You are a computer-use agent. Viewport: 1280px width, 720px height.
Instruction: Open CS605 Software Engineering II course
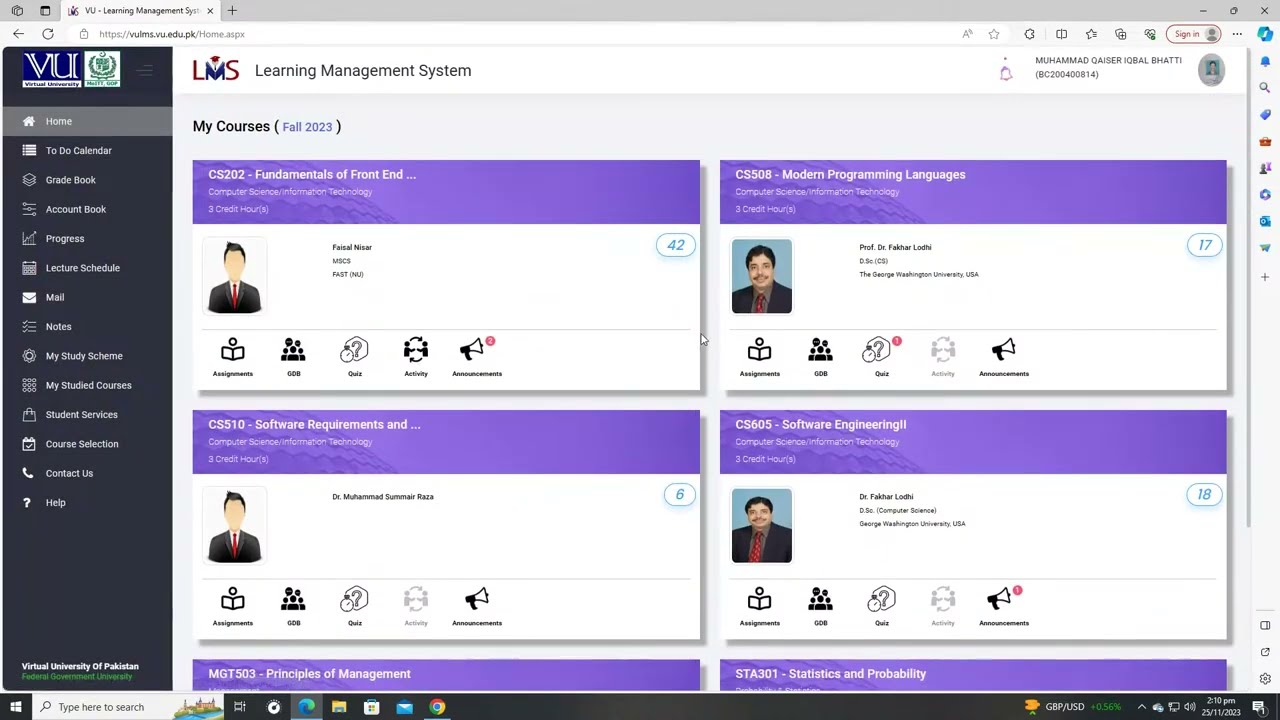pos(821,424)
